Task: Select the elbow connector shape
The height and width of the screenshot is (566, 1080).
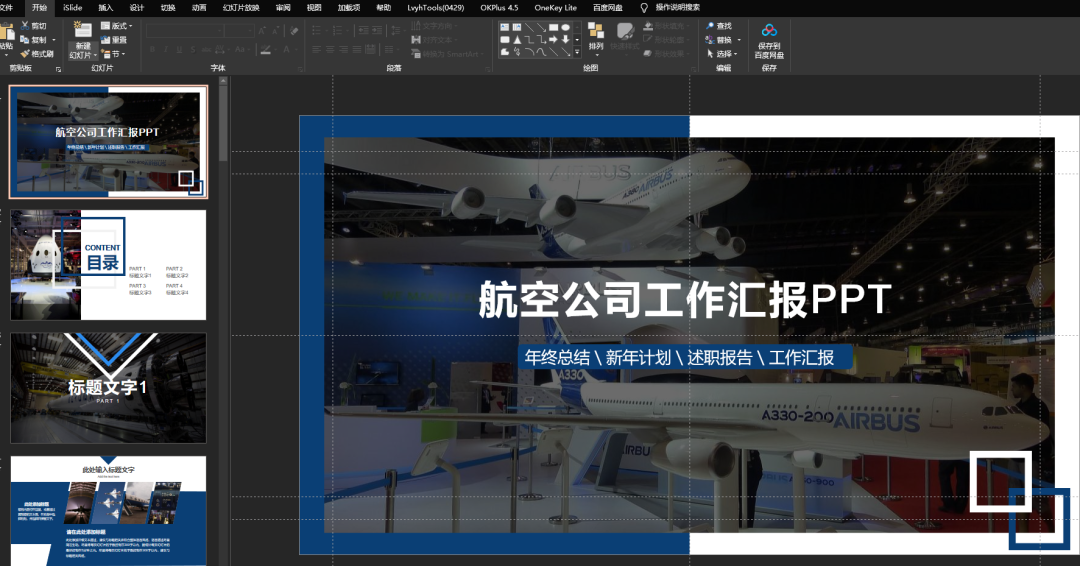Action: coord(529,40)
